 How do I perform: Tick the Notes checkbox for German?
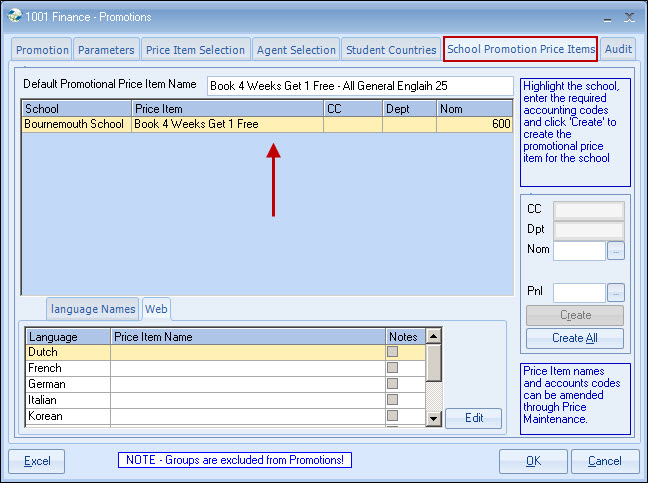[393, 384]
